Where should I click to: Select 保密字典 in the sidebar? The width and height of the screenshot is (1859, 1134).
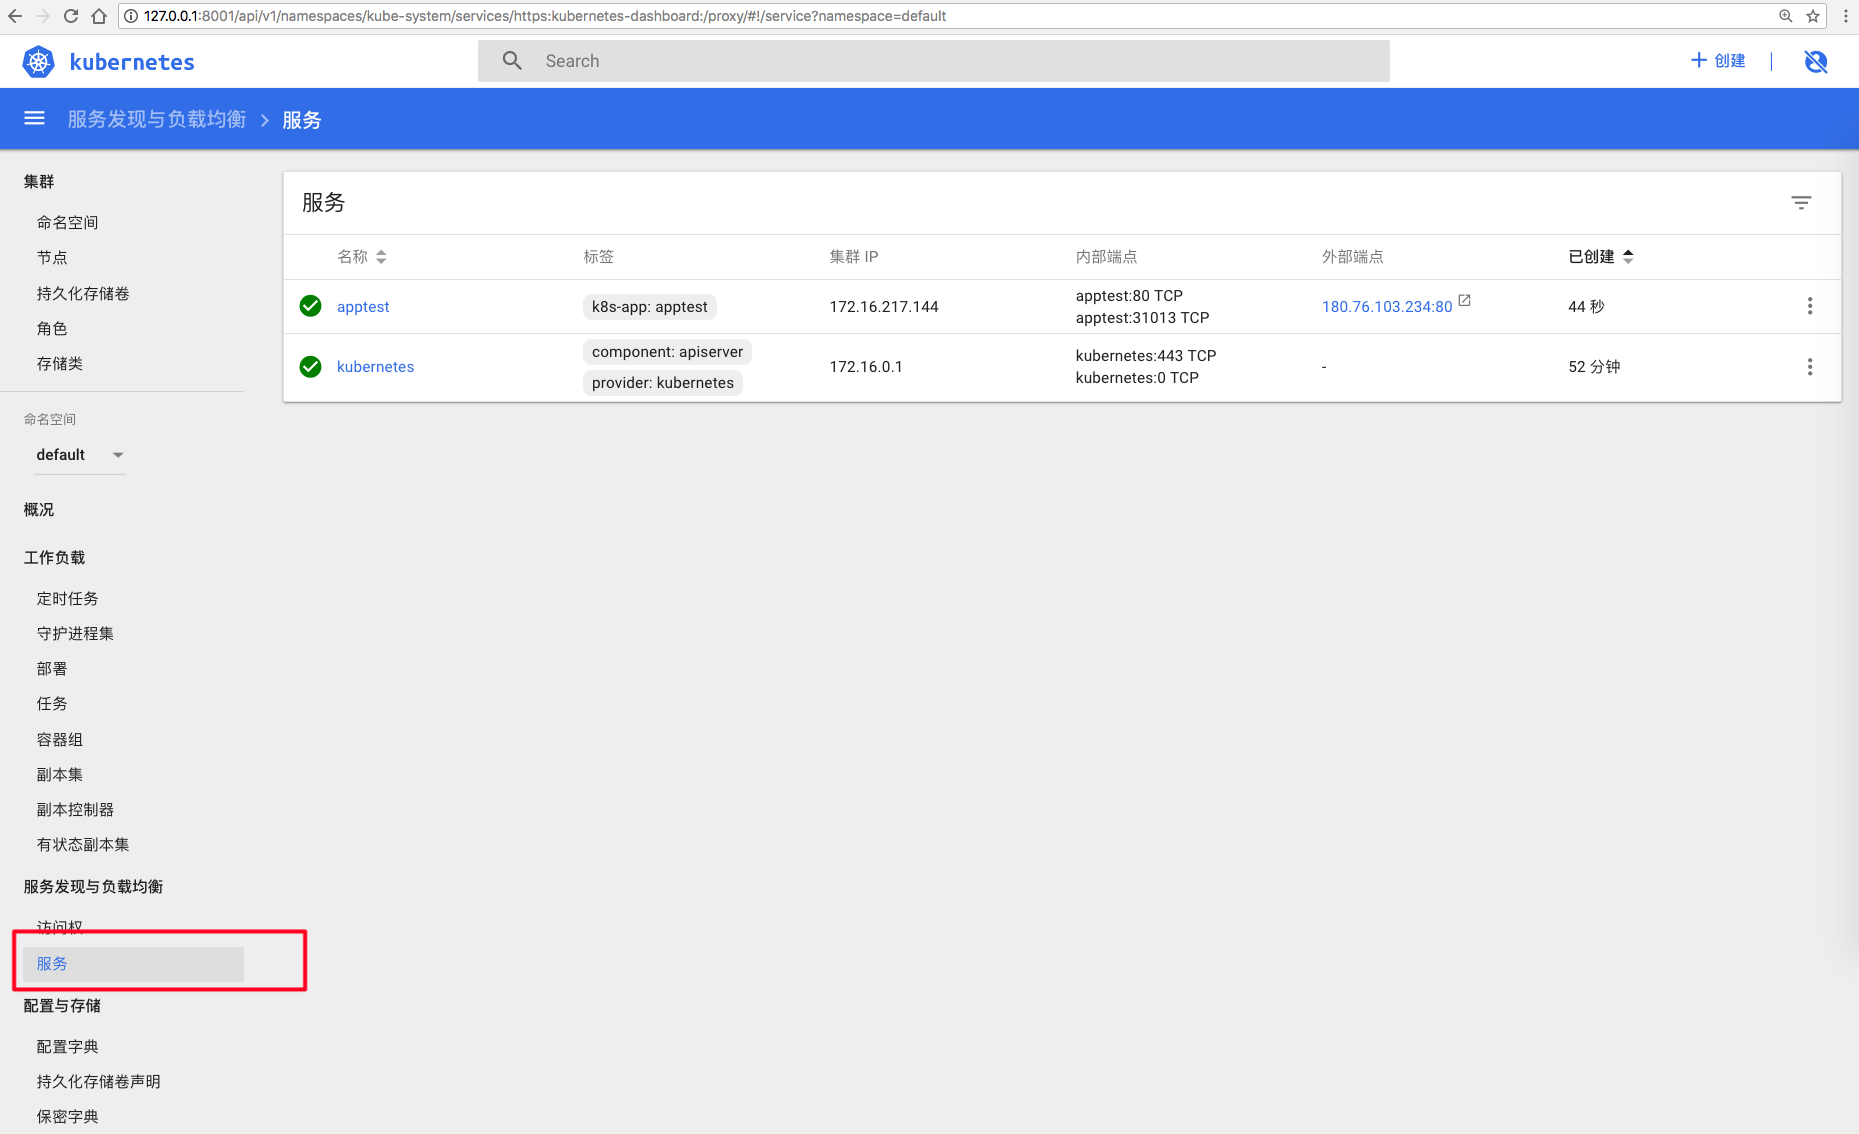click(67, 1117)
